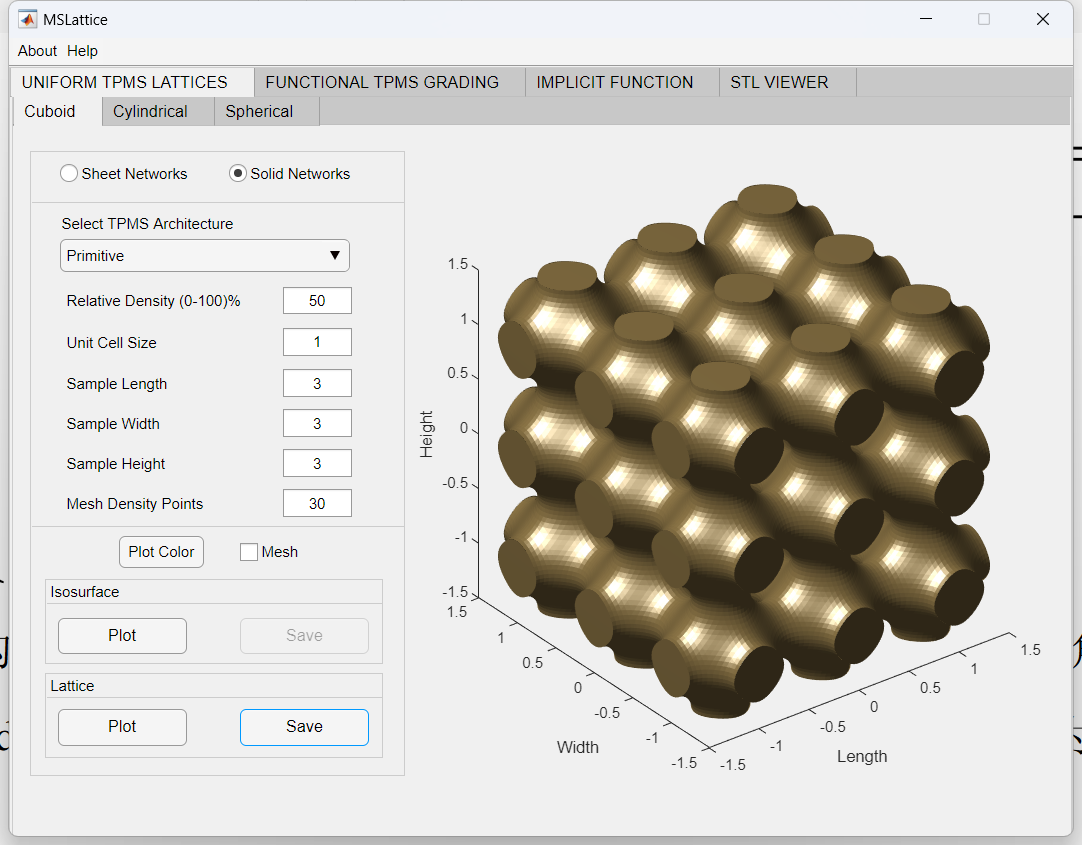Open the Help menu
Image resolution: width=1082 pixels, height=845 pixels.
pos(82,51)
